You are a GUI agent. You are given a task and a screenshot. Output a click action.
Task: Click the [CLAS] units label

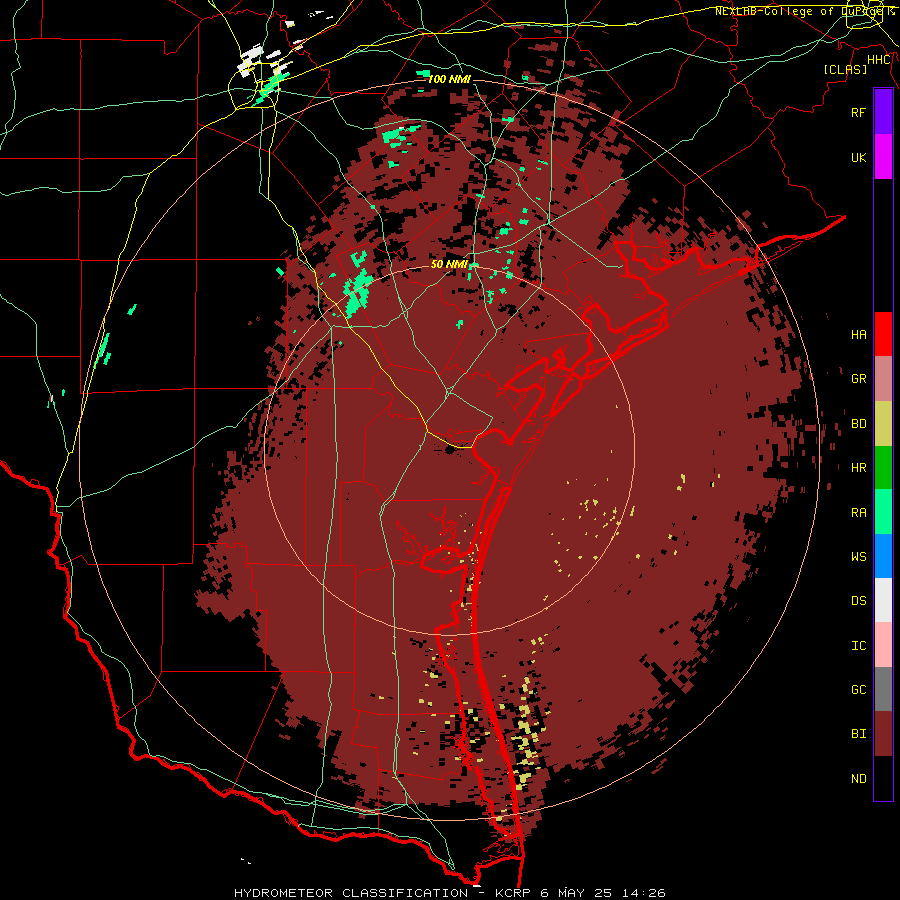845,69
